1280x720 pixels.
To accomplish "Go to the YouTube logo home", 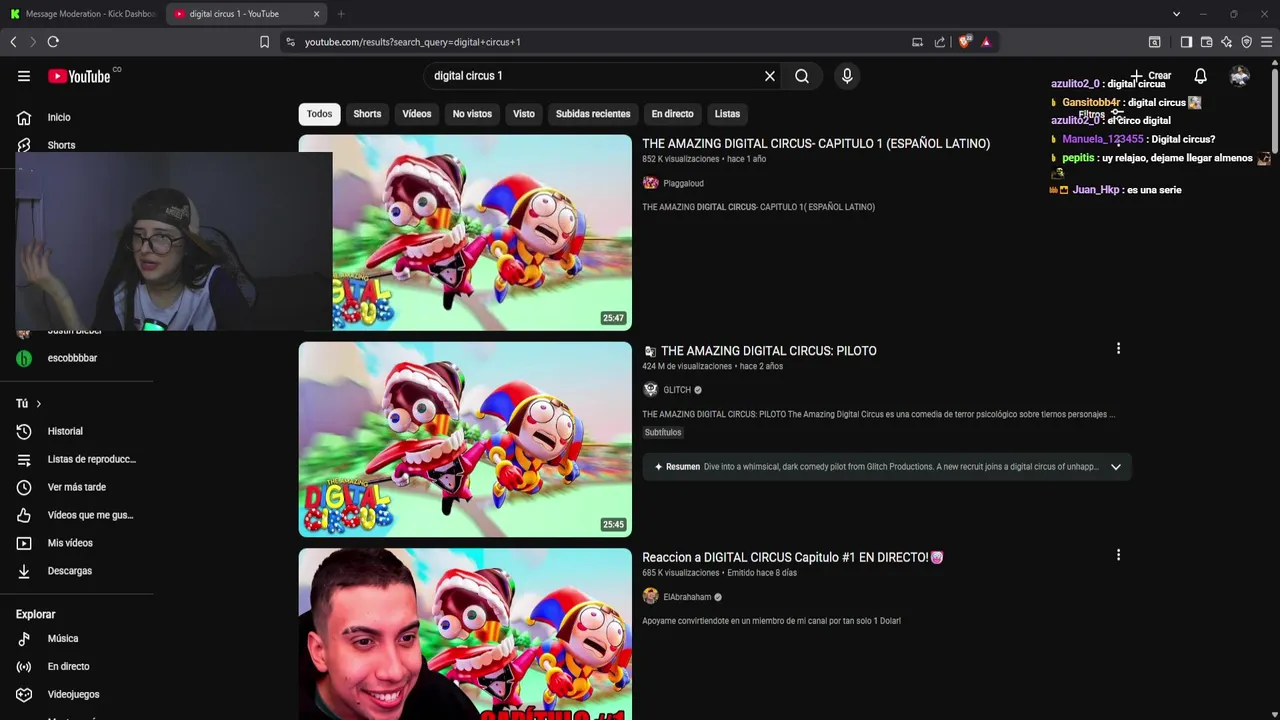I will click(79, 76).
